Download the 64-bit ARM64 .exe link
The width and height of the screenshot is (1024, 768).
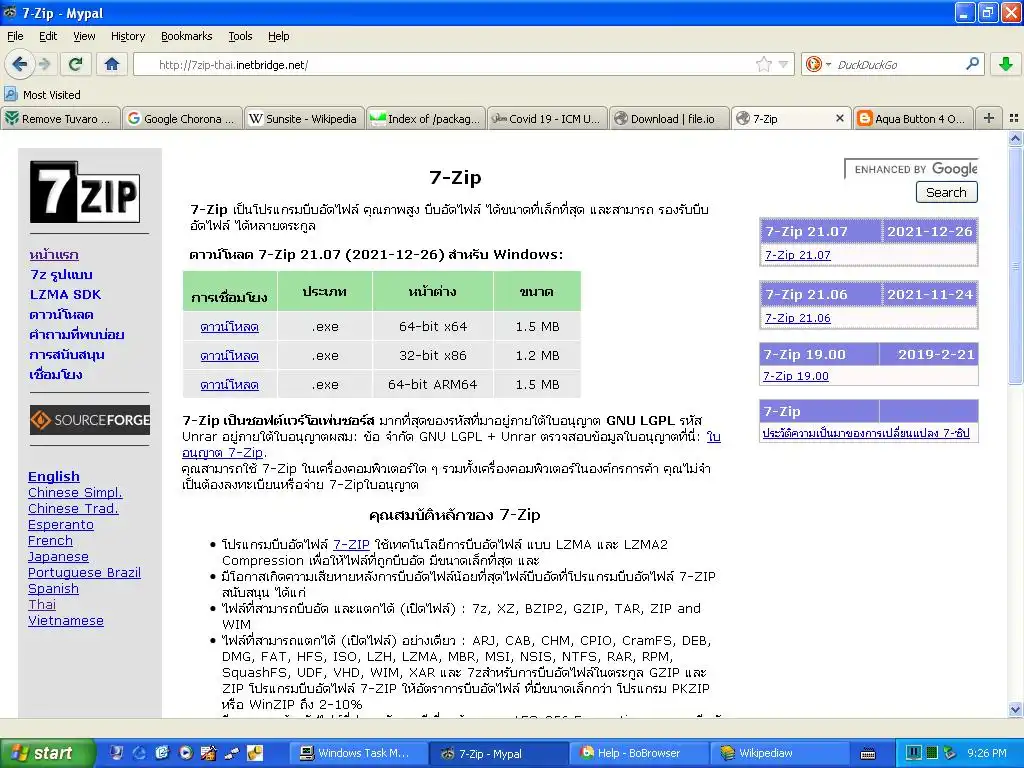point(229,385)
